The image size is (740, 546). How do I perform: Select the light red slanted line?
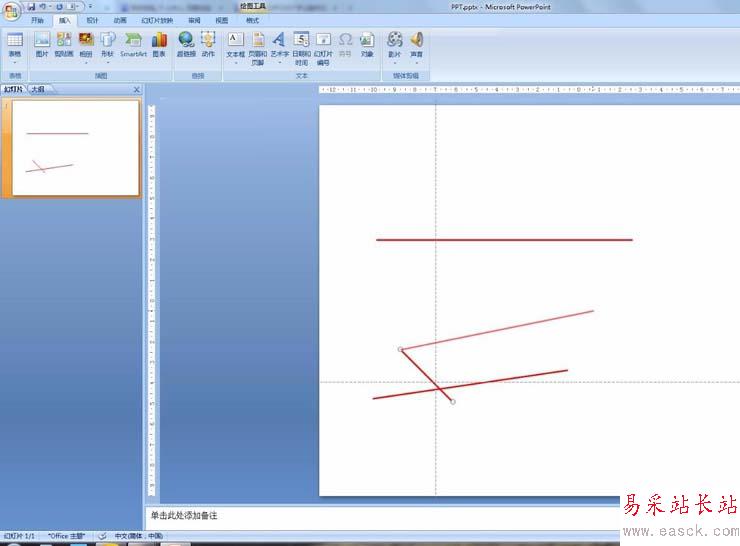[497, 330]
